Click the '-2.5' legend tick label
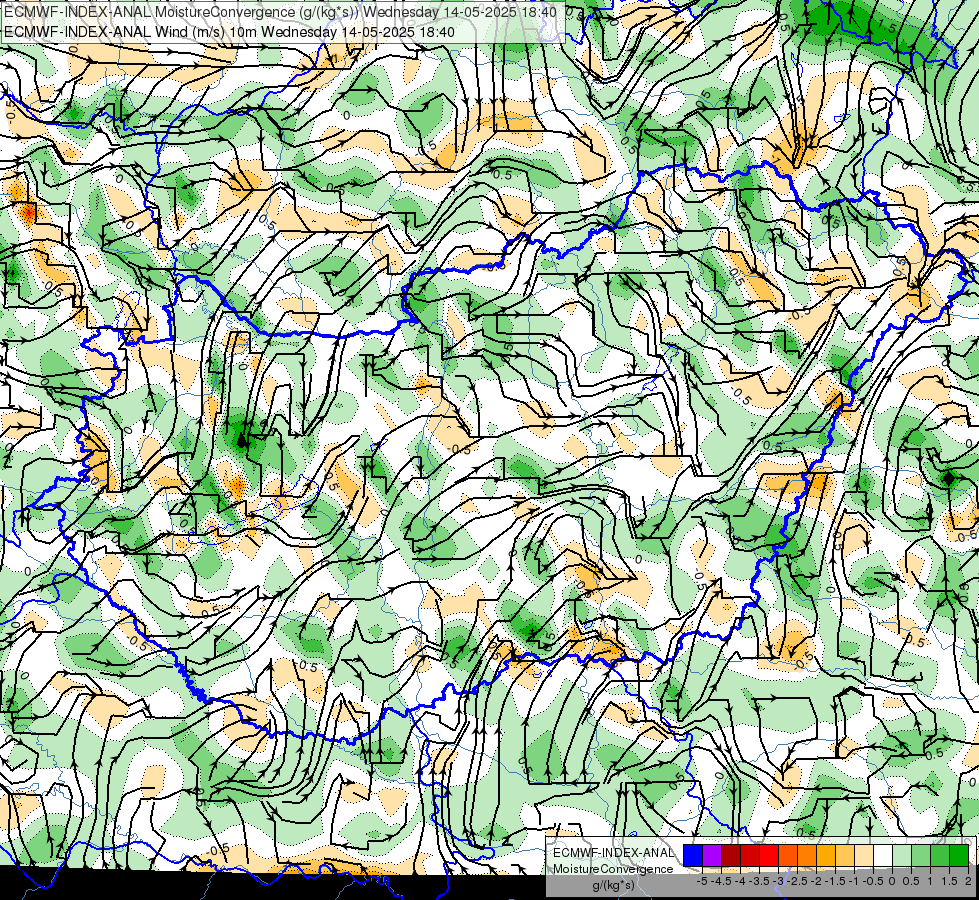 (797, 881)
